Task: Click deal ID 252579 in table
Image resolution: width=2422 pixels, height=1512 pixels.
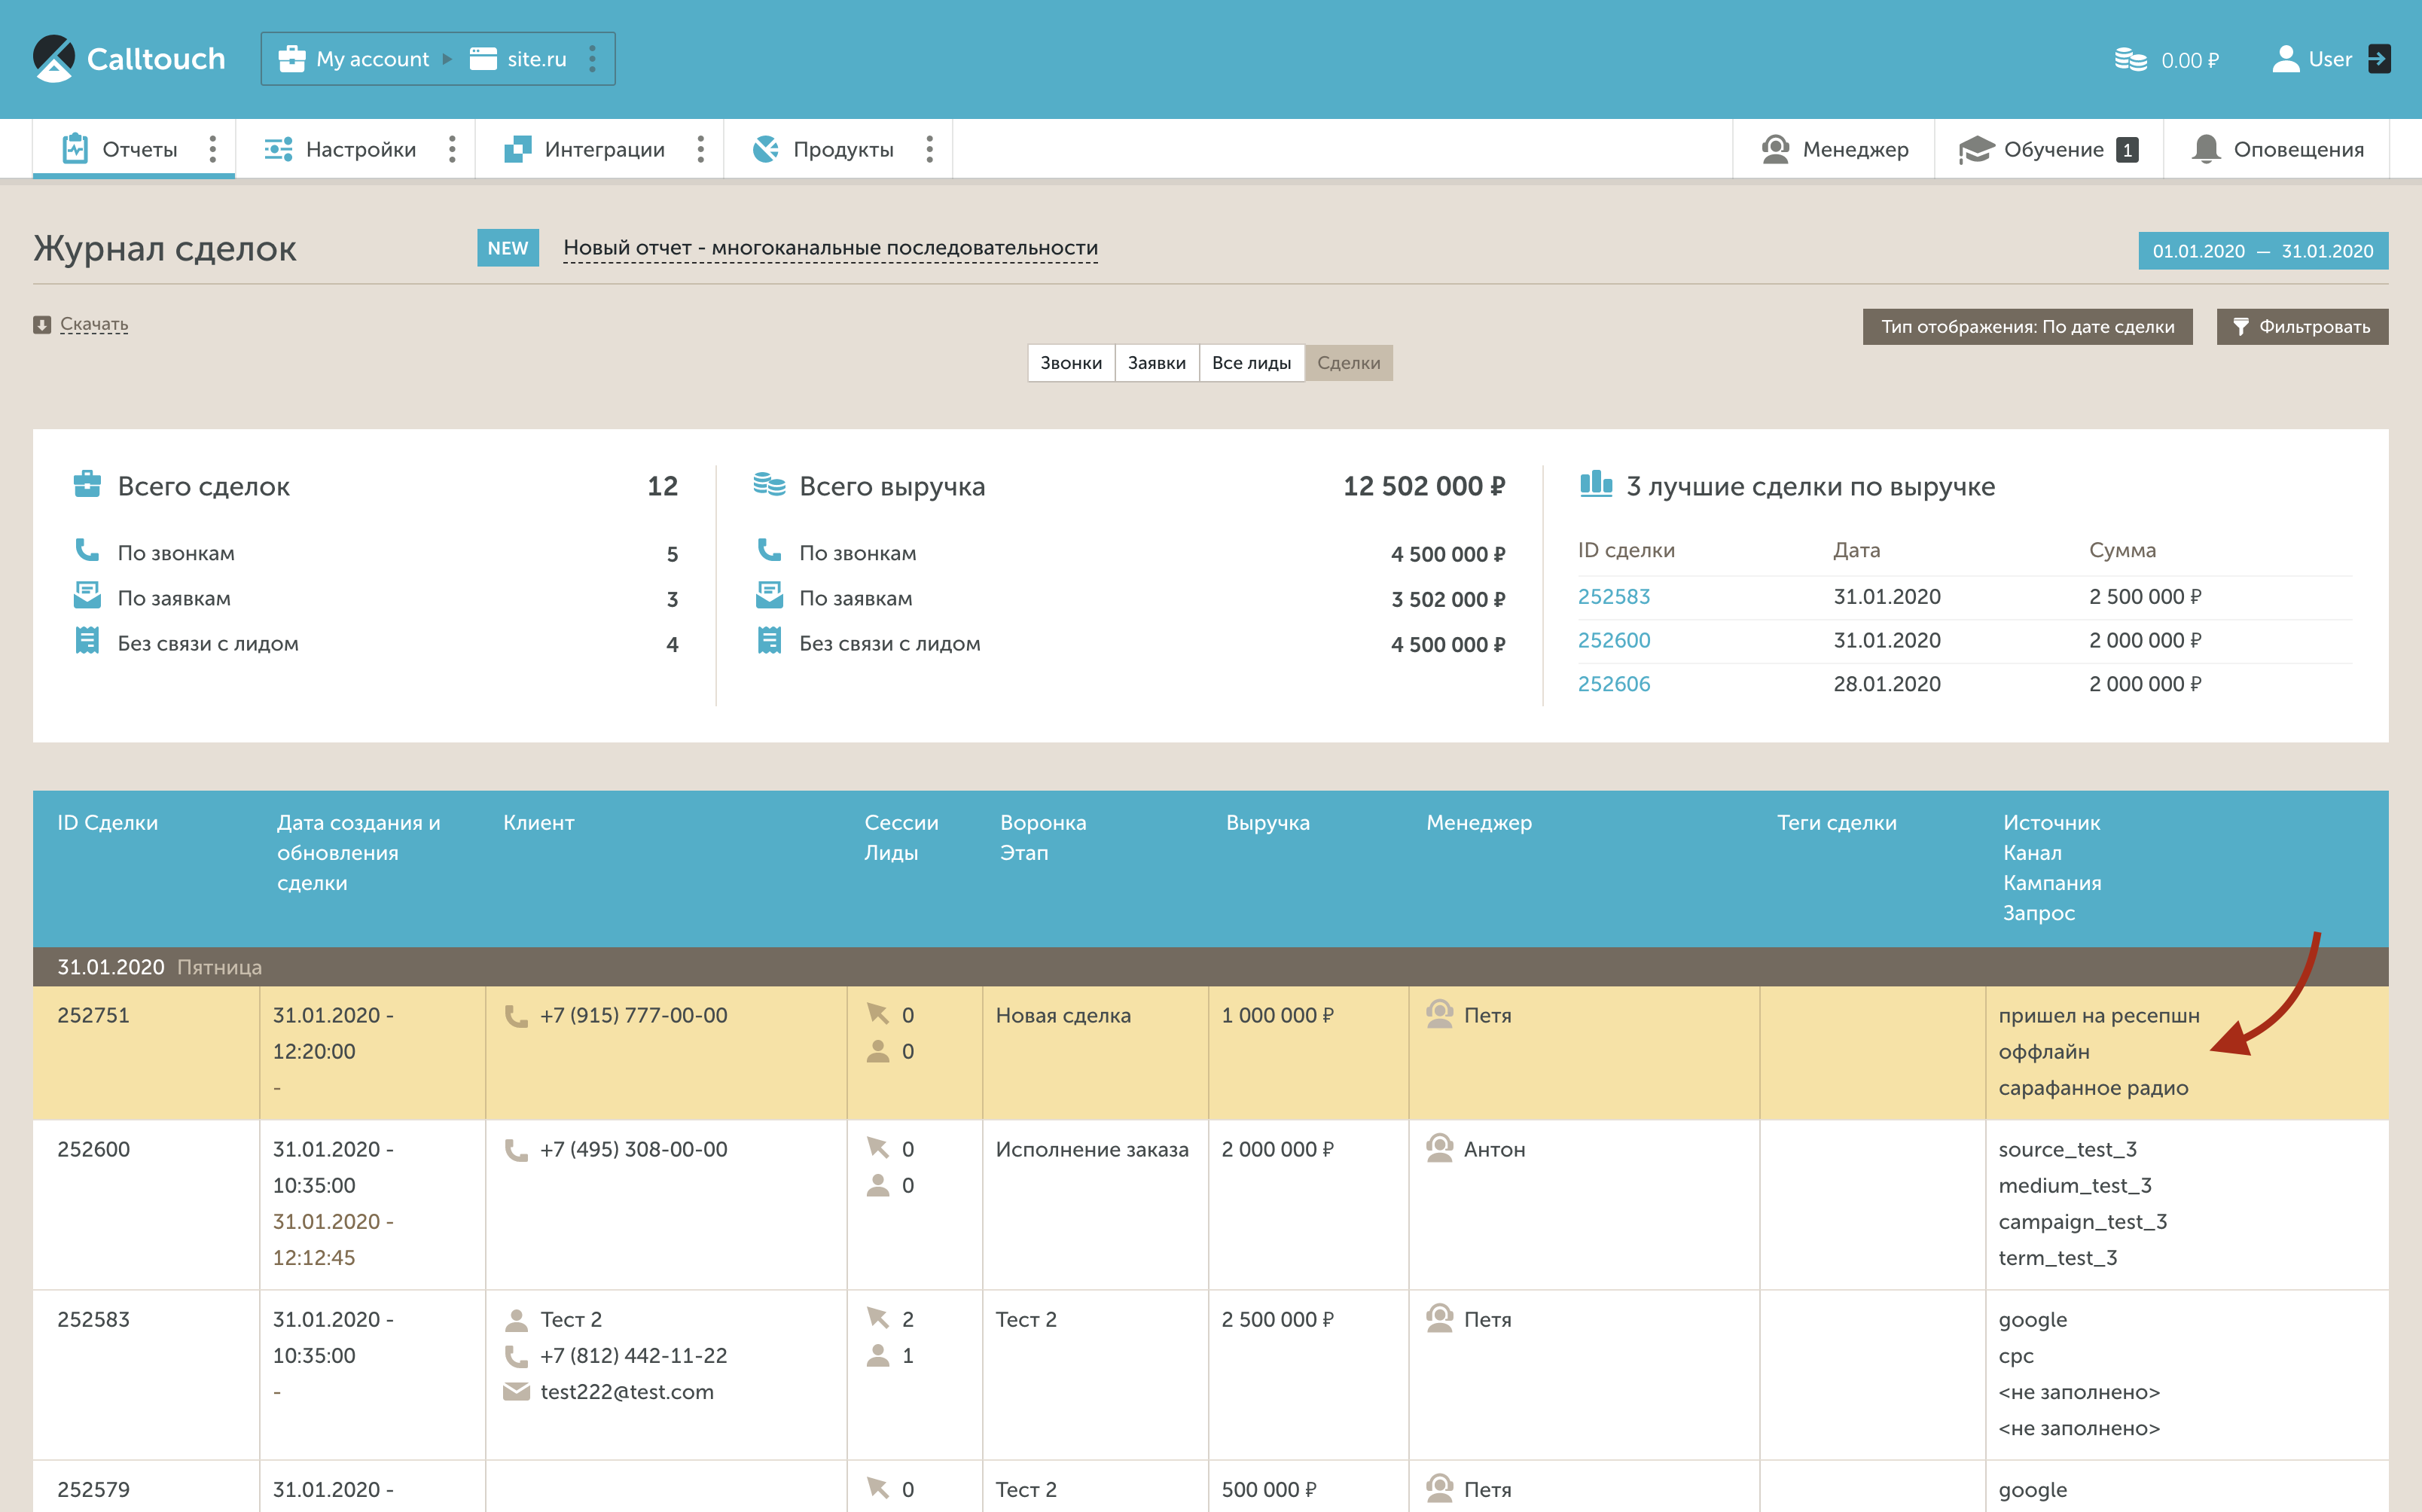Action: point(93,1490)
